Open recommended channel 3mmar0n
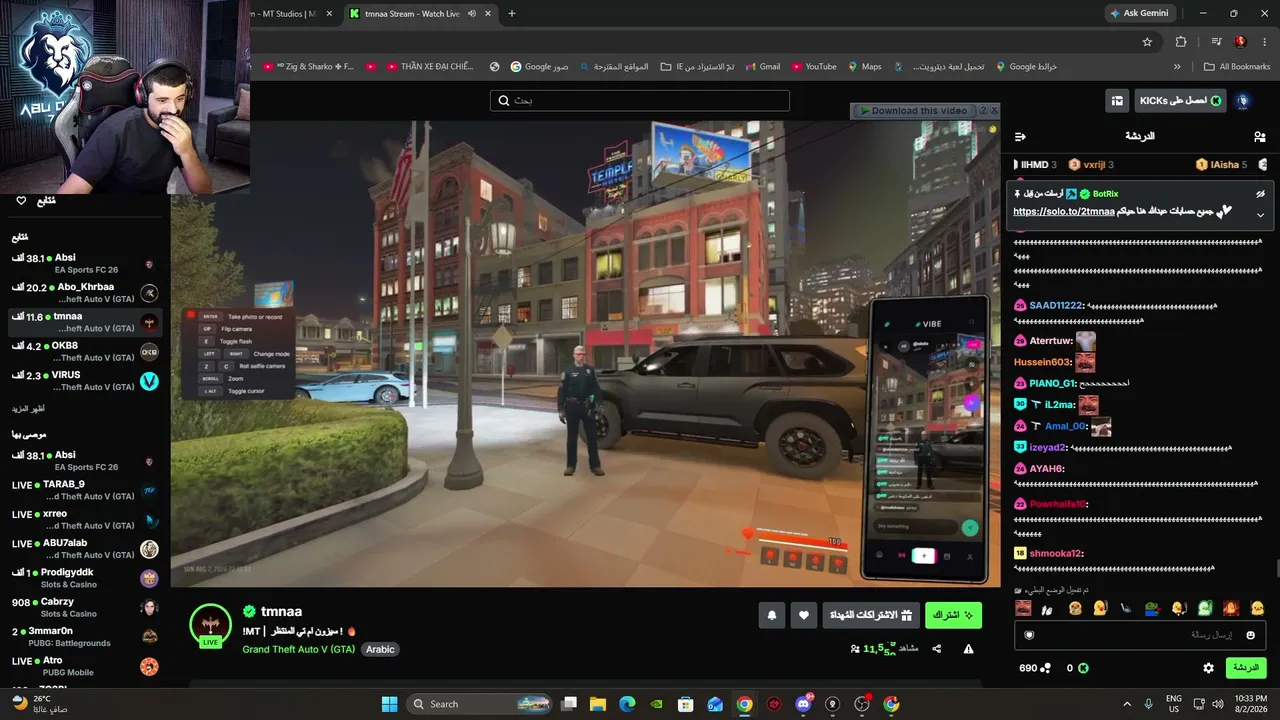Viewport: 1280px width, 720px height. (85, 636)
